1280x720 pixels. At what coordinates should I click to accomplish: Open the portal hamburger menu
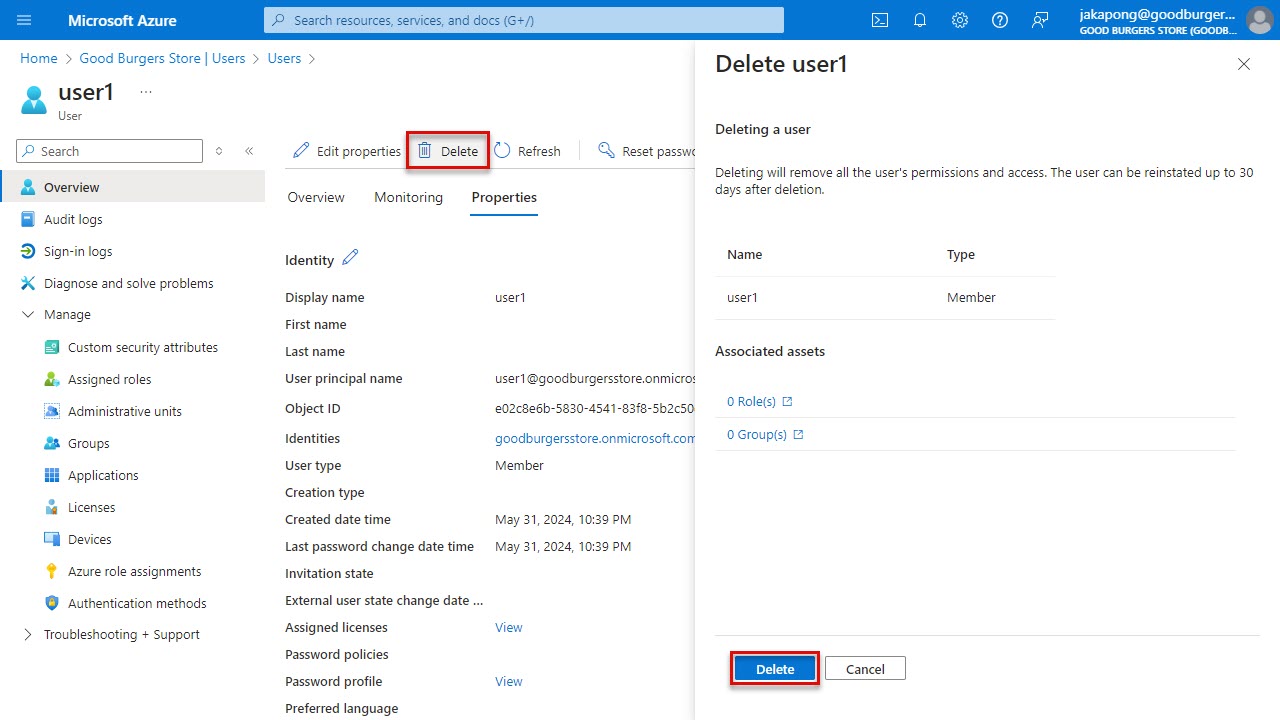(x=24, y=19)
